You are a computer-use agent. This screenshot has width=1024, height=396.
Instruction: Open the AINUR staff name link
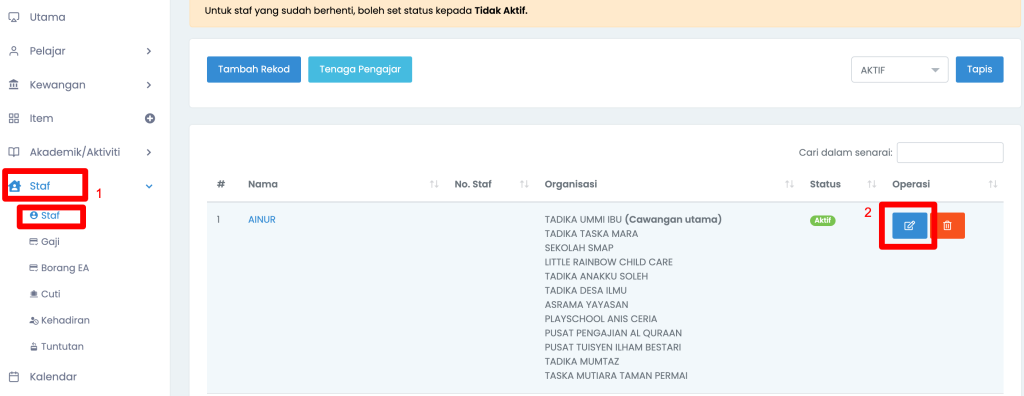pyautogui.click(x=262, y=220)
